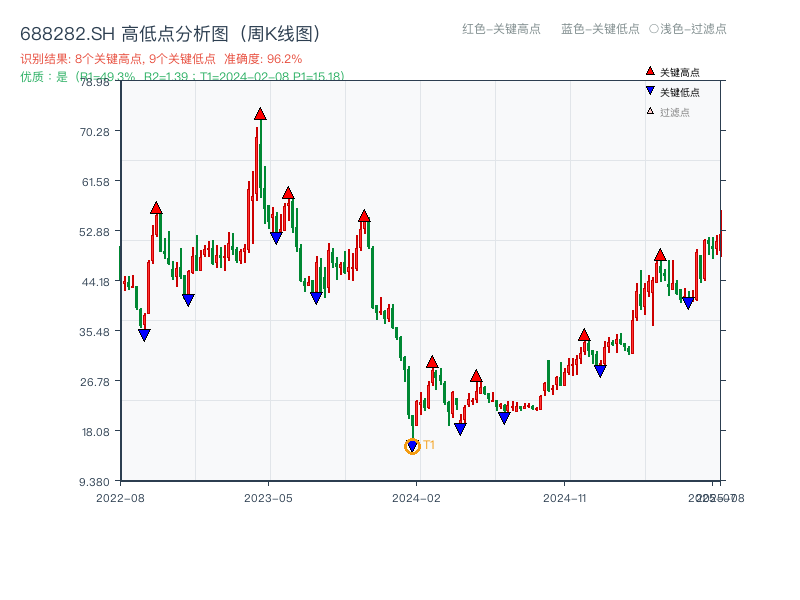
Task: Select the first red triangle right of T1
Action: (x=432, y=362)
